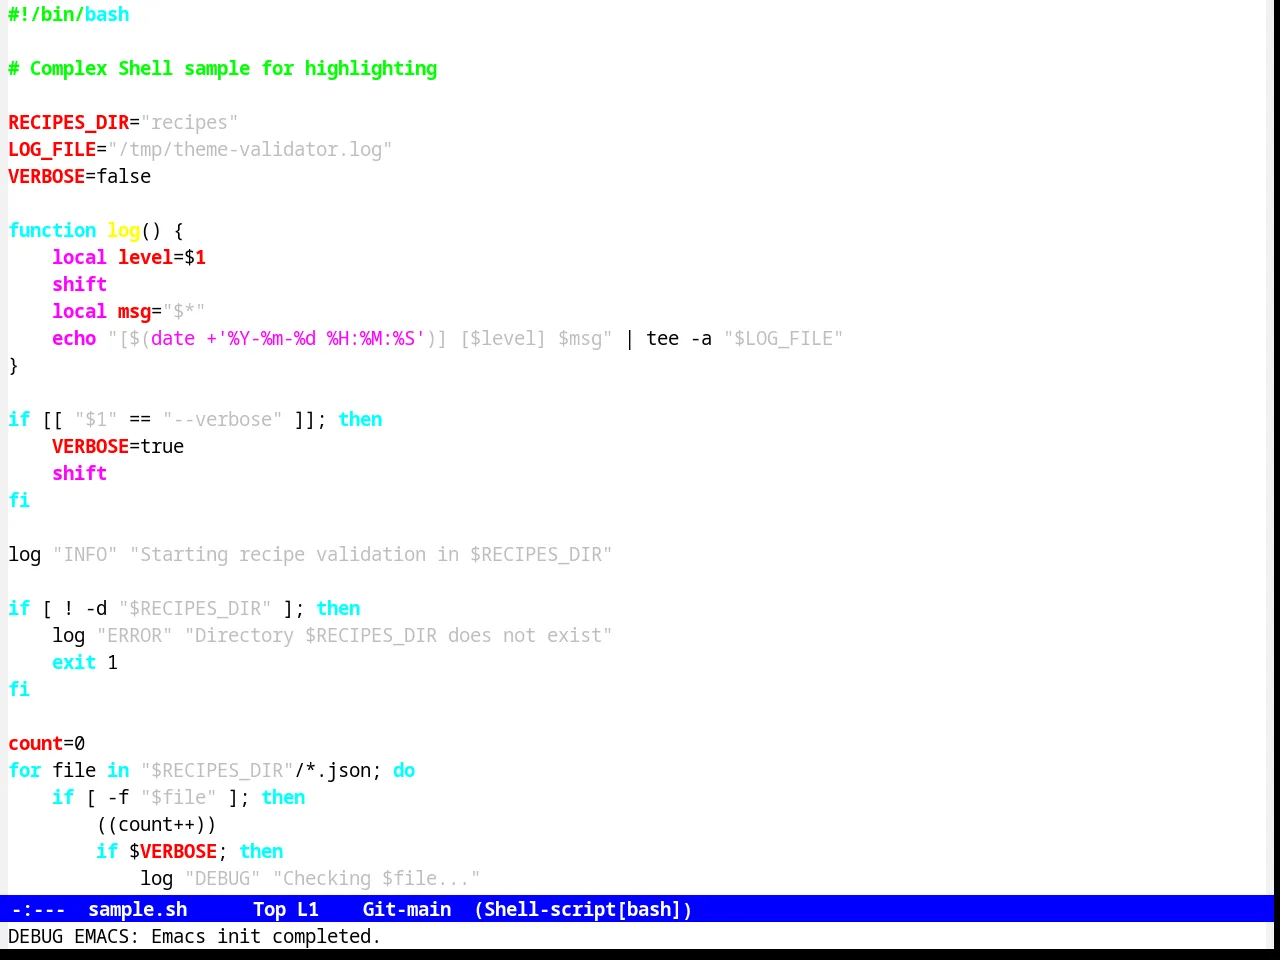Click '-d' test flag in directory check
The width and height of the screenshot is (1280, 960).
(x=96, y=608)
